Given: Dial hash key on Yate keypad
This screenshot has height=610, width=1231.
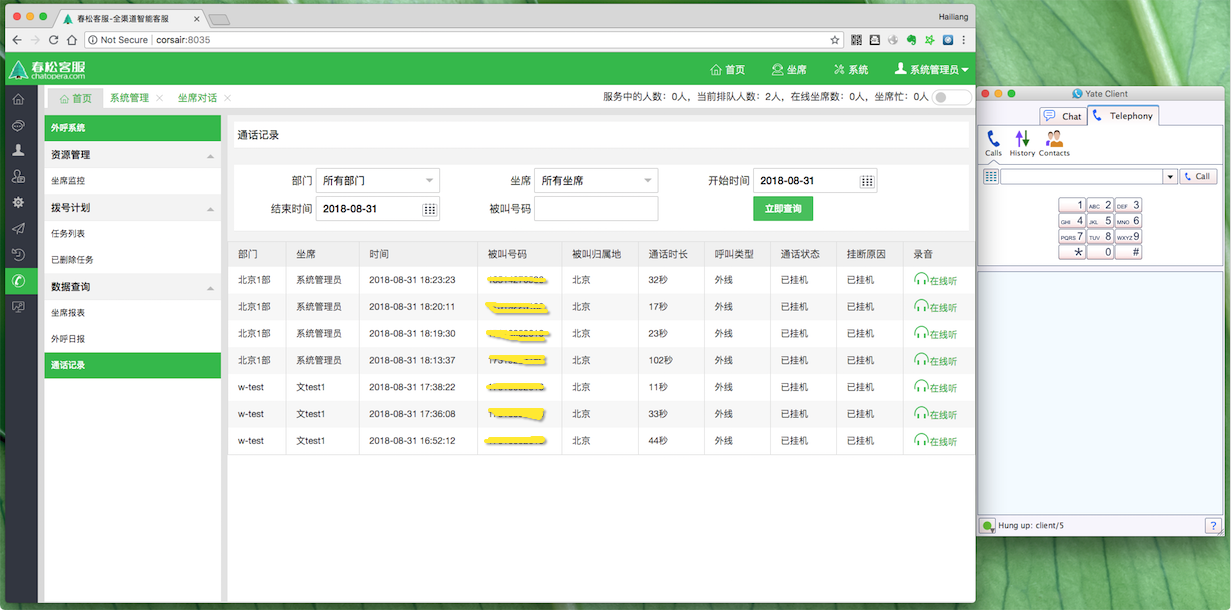Looking at the screenshot, I should point(1129,252).
